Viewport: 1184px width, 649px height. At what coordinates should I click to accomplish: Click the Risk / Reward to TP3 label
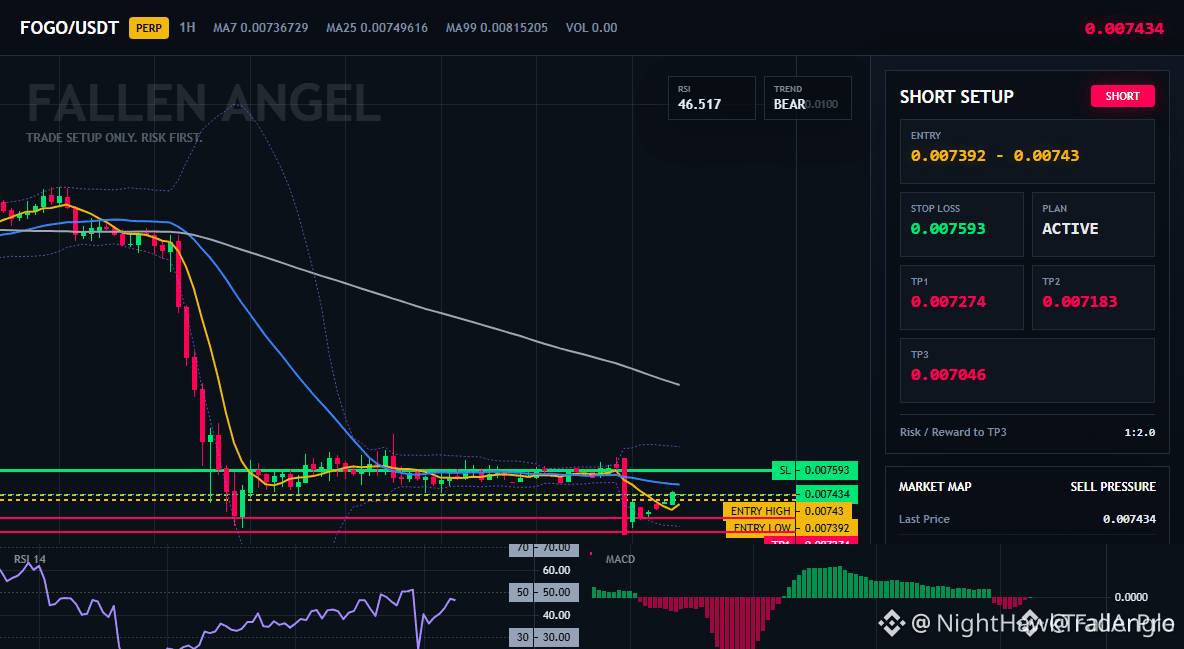(953, 432)
